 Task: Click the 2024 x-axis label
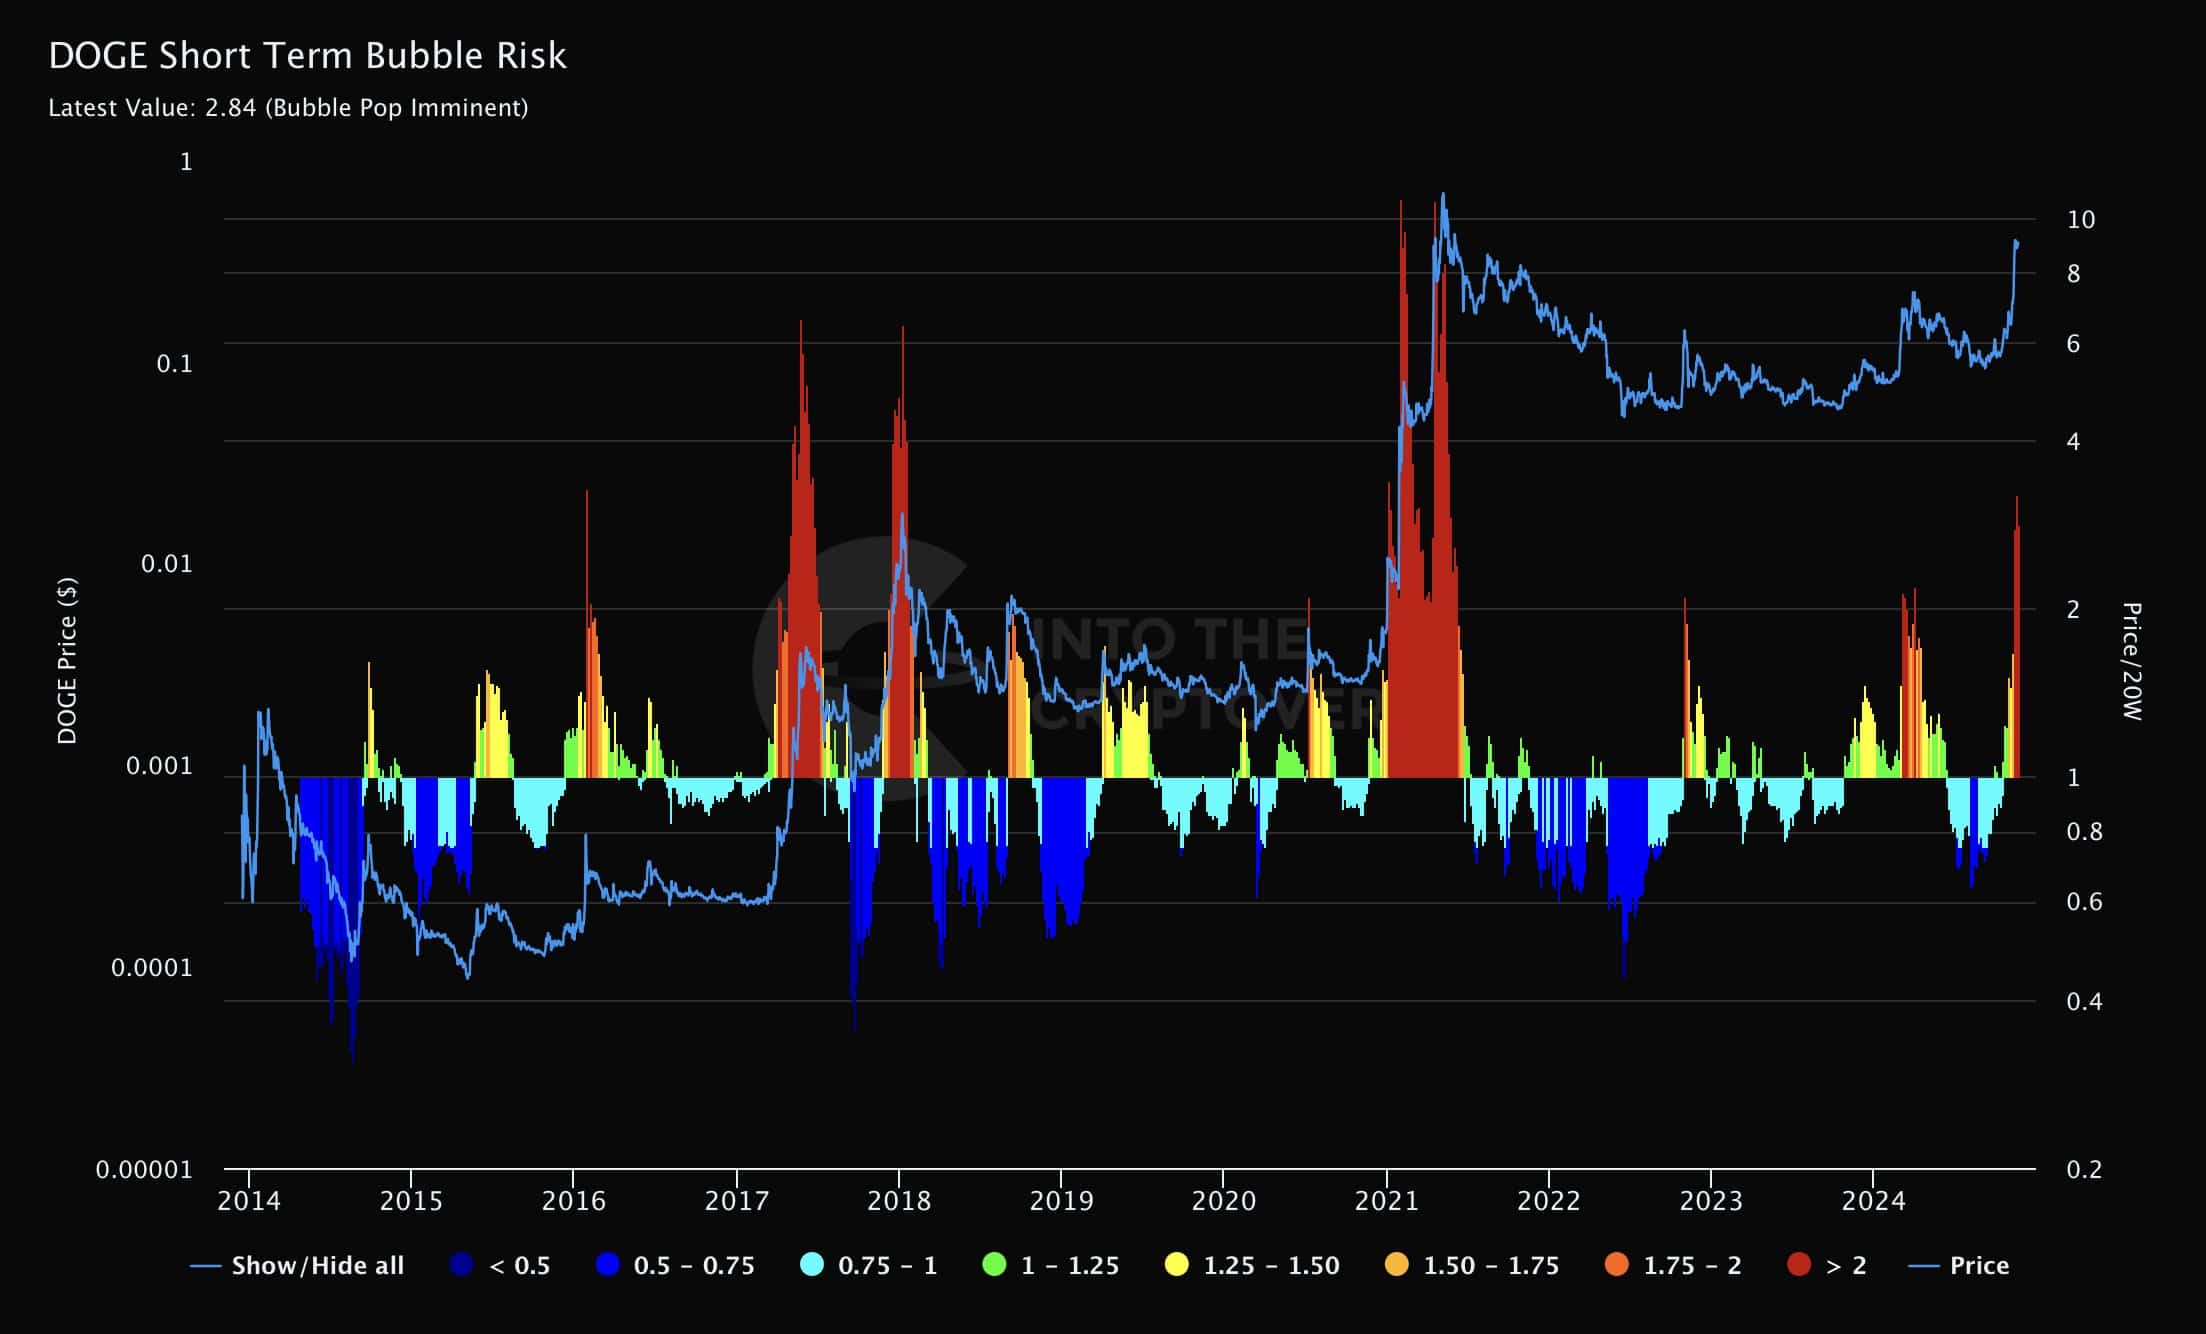point(1873,1200)
